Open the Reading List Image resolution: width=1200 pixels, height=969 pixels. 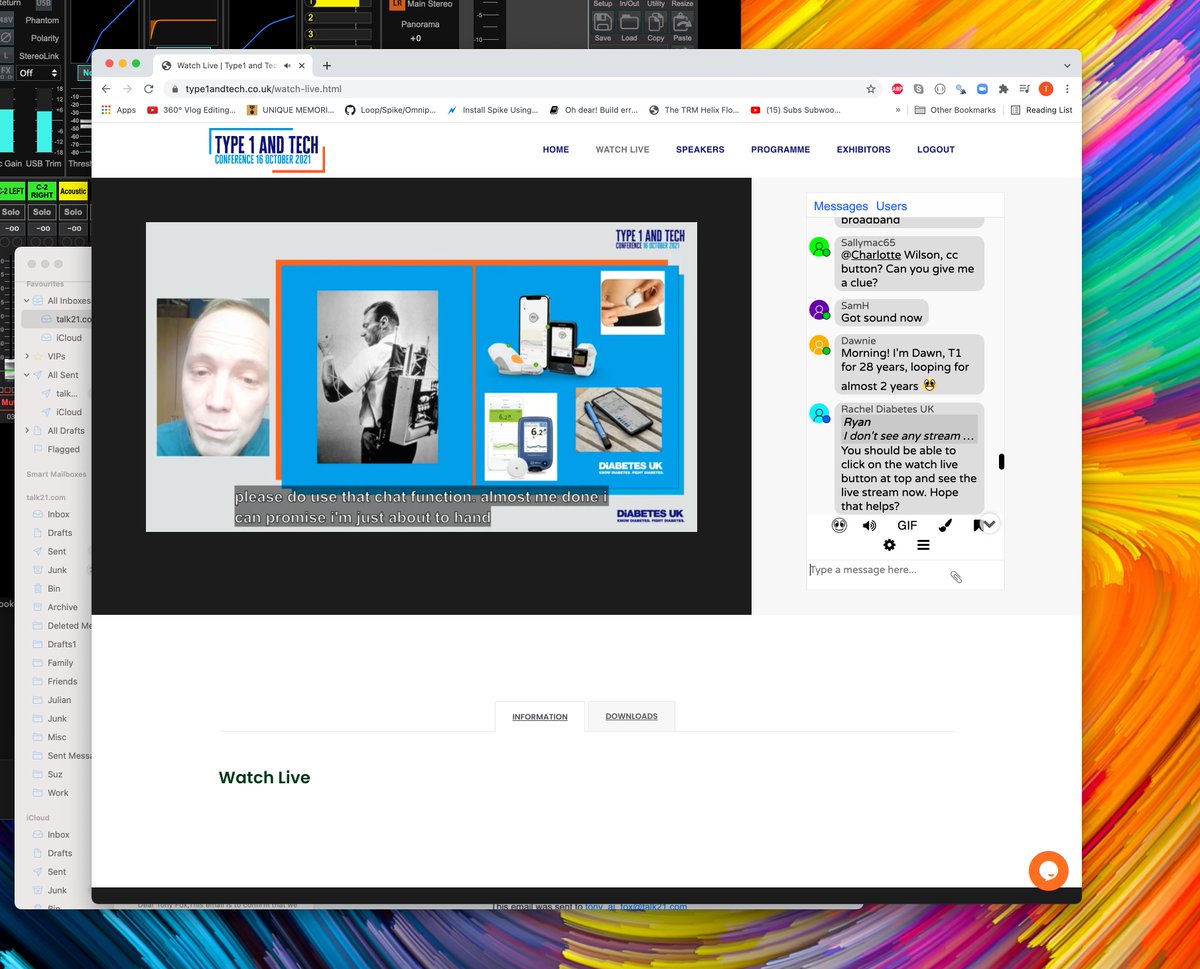pos(1041,110)
